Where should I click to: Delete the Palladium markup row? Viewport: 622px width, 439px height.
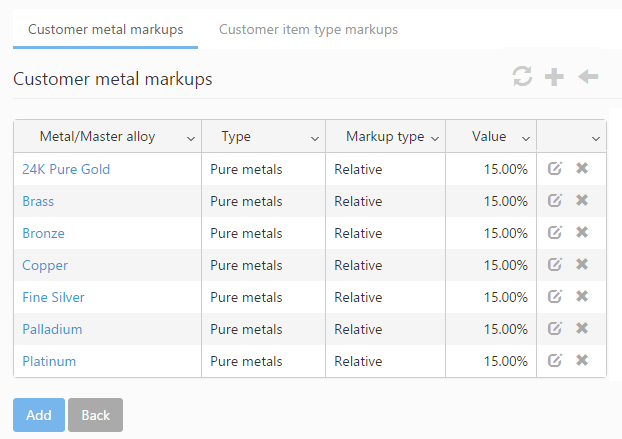[582, 329]
